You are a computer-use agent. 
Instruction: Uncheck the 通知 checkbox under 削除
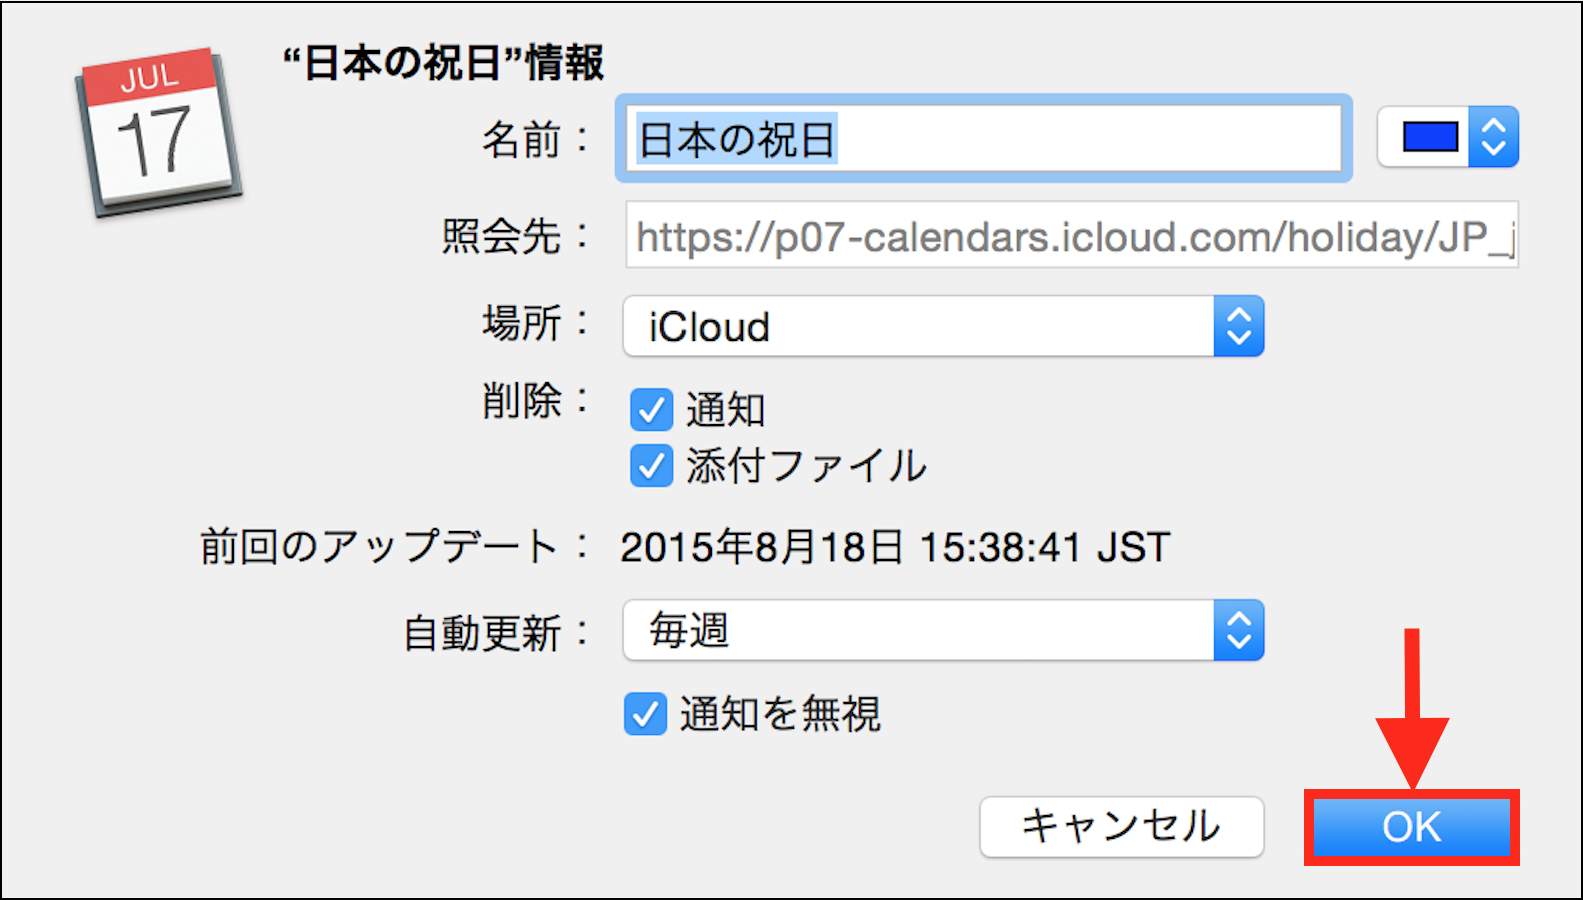point(651,410)
